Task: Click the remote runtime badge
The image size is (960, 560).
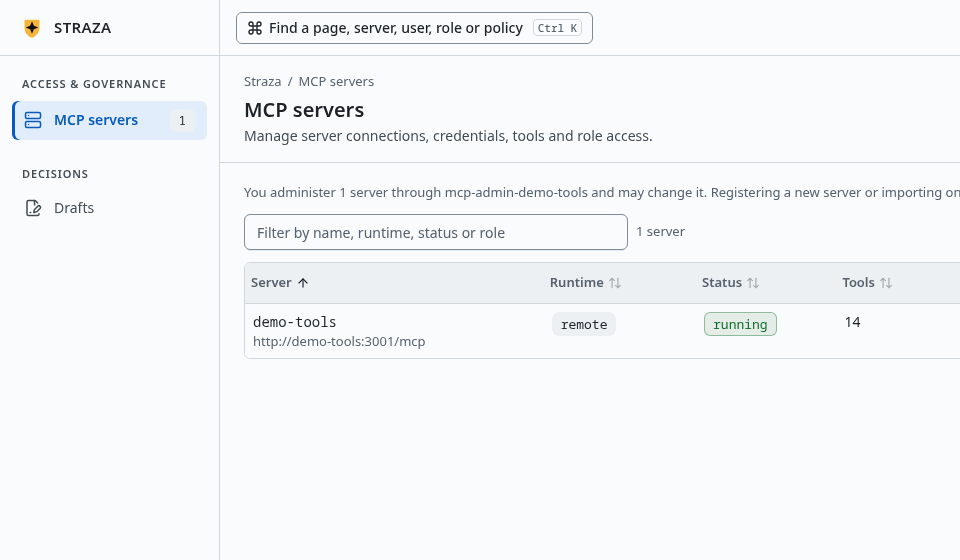Action: pos(584,324)
